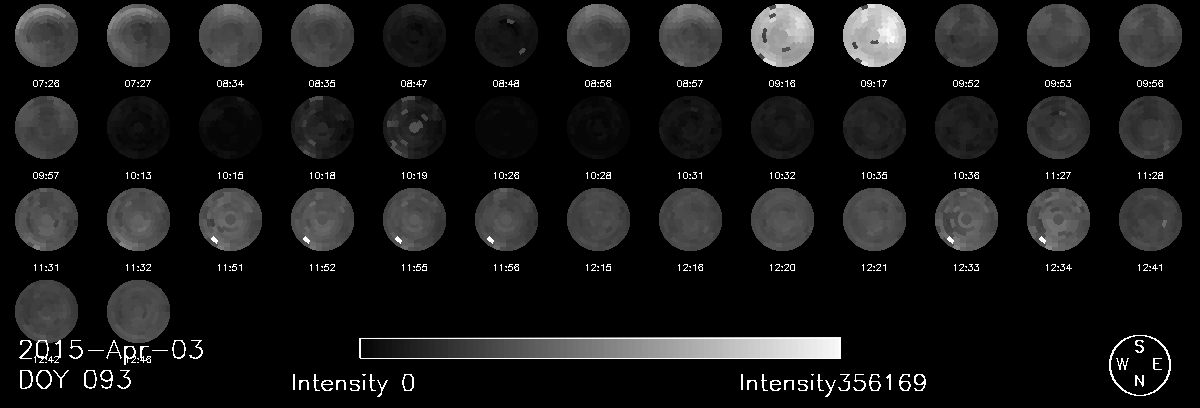Pick the disk image labeled 08:47
This screenshot has height=408, width=1200.
coord(414,35)
